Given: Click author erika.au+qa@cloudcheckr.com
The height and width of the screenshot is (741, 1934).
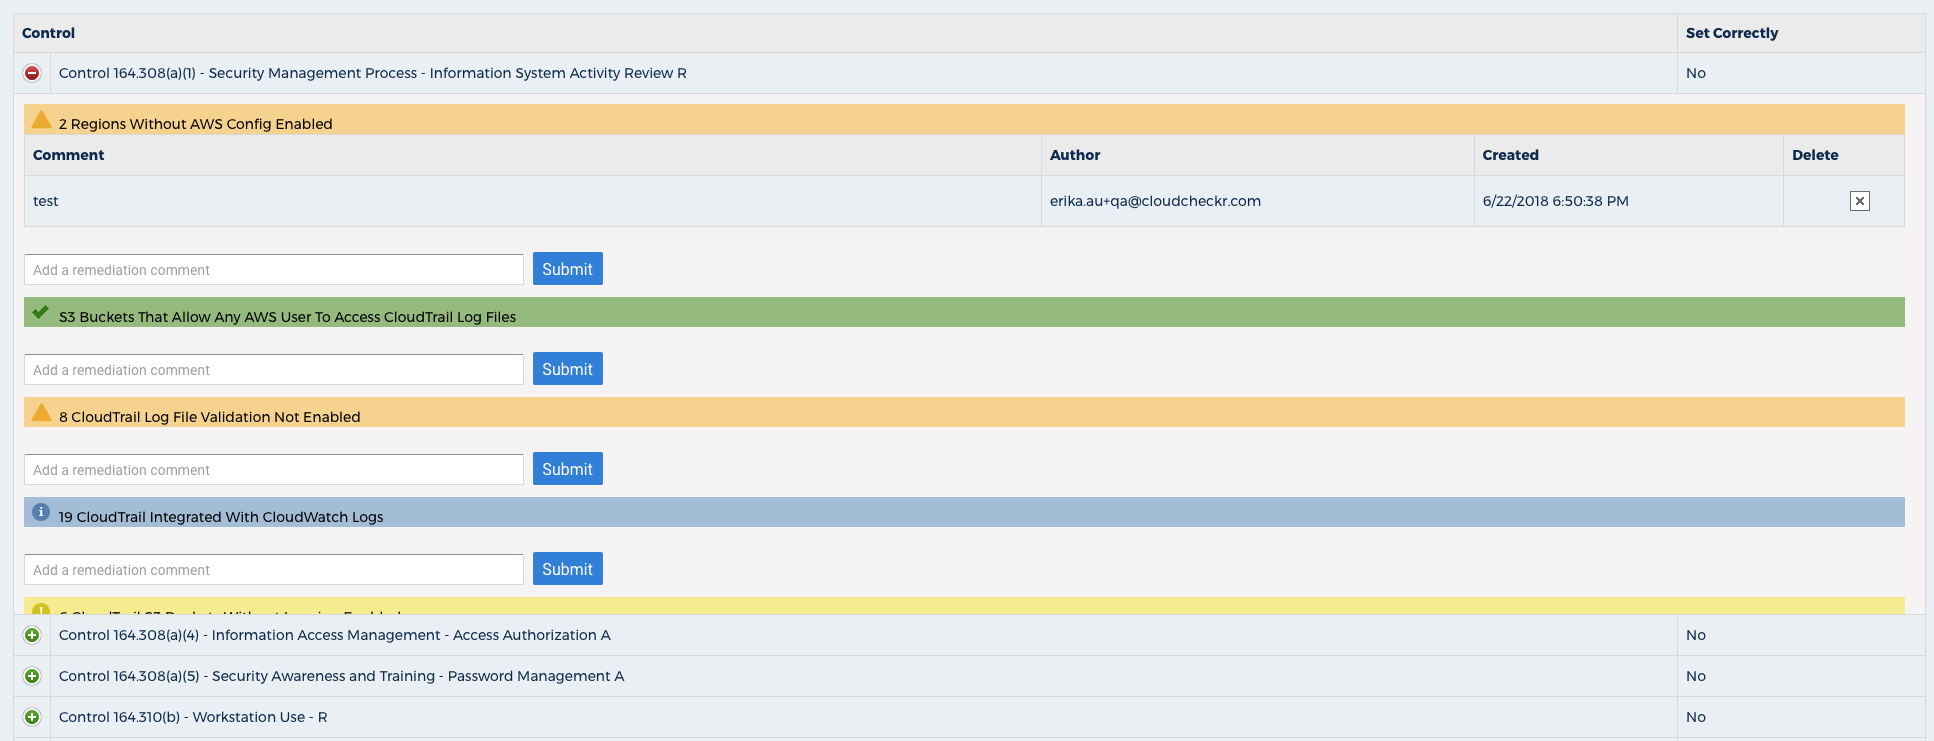Looking at the screenshot, I should point(1155,201).
